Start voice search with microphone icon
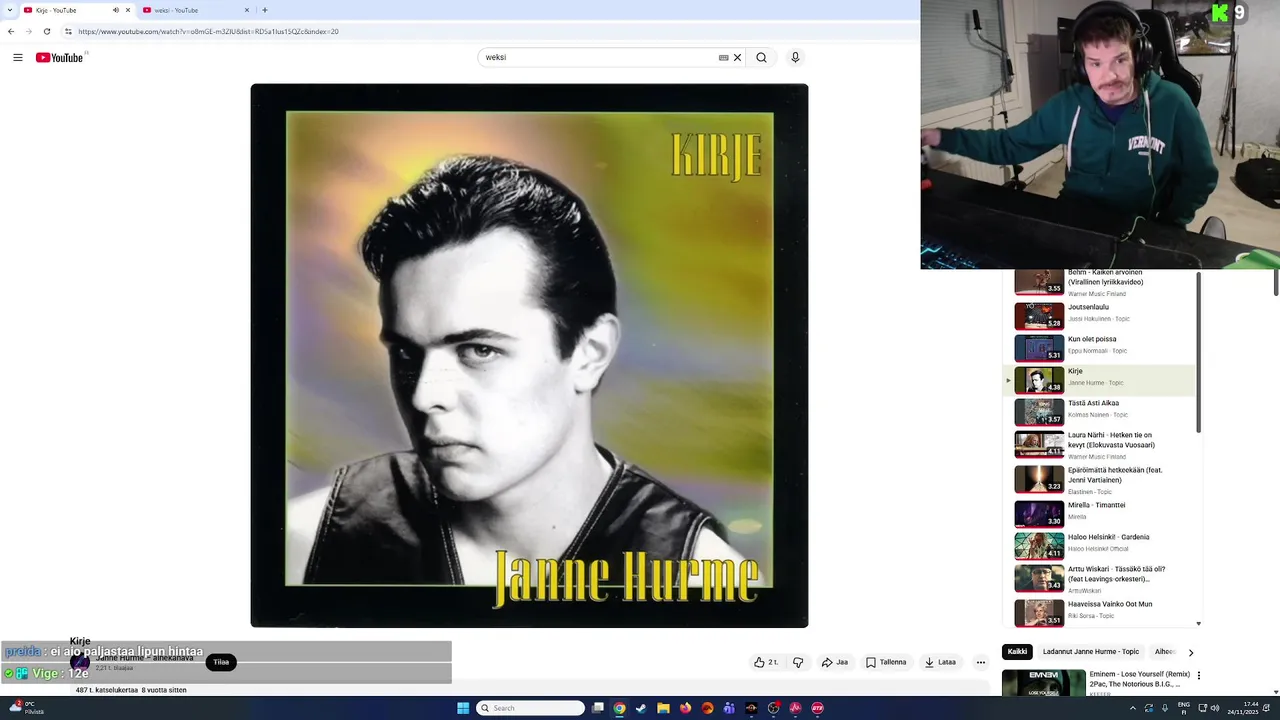 pyautogui.click(x=795, y=58)
